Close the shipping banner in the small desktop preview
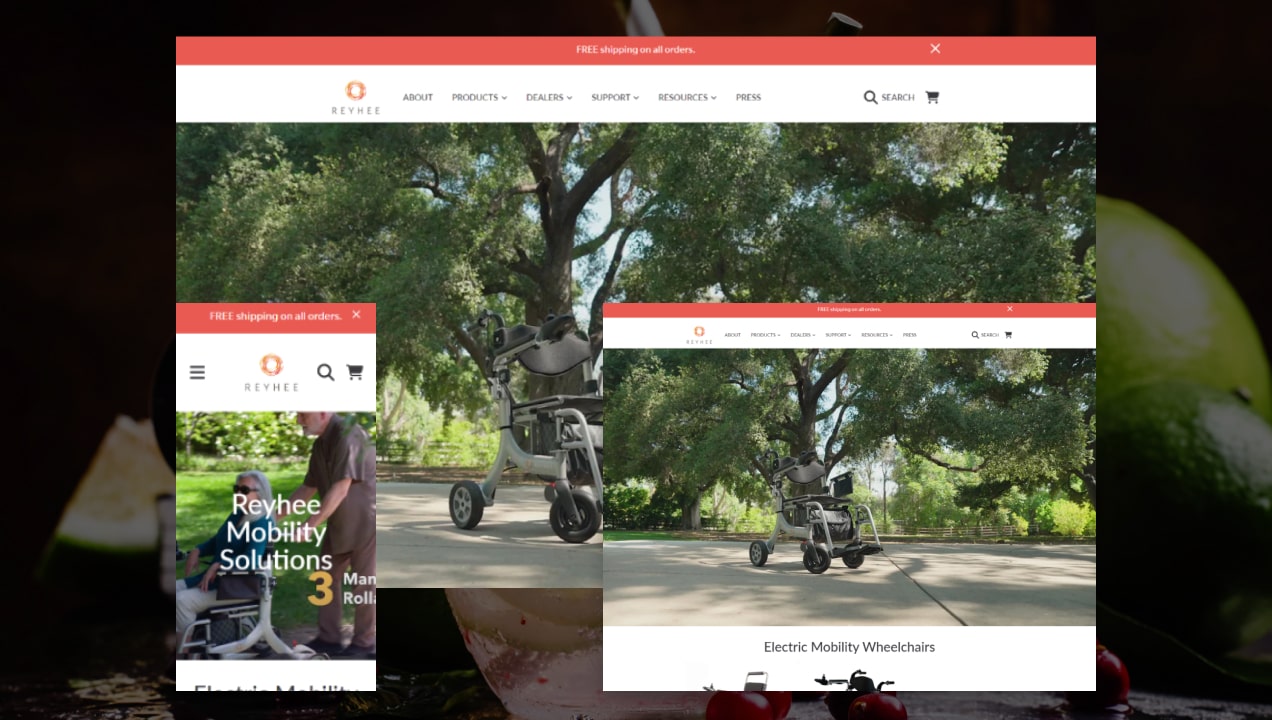 1009,309
